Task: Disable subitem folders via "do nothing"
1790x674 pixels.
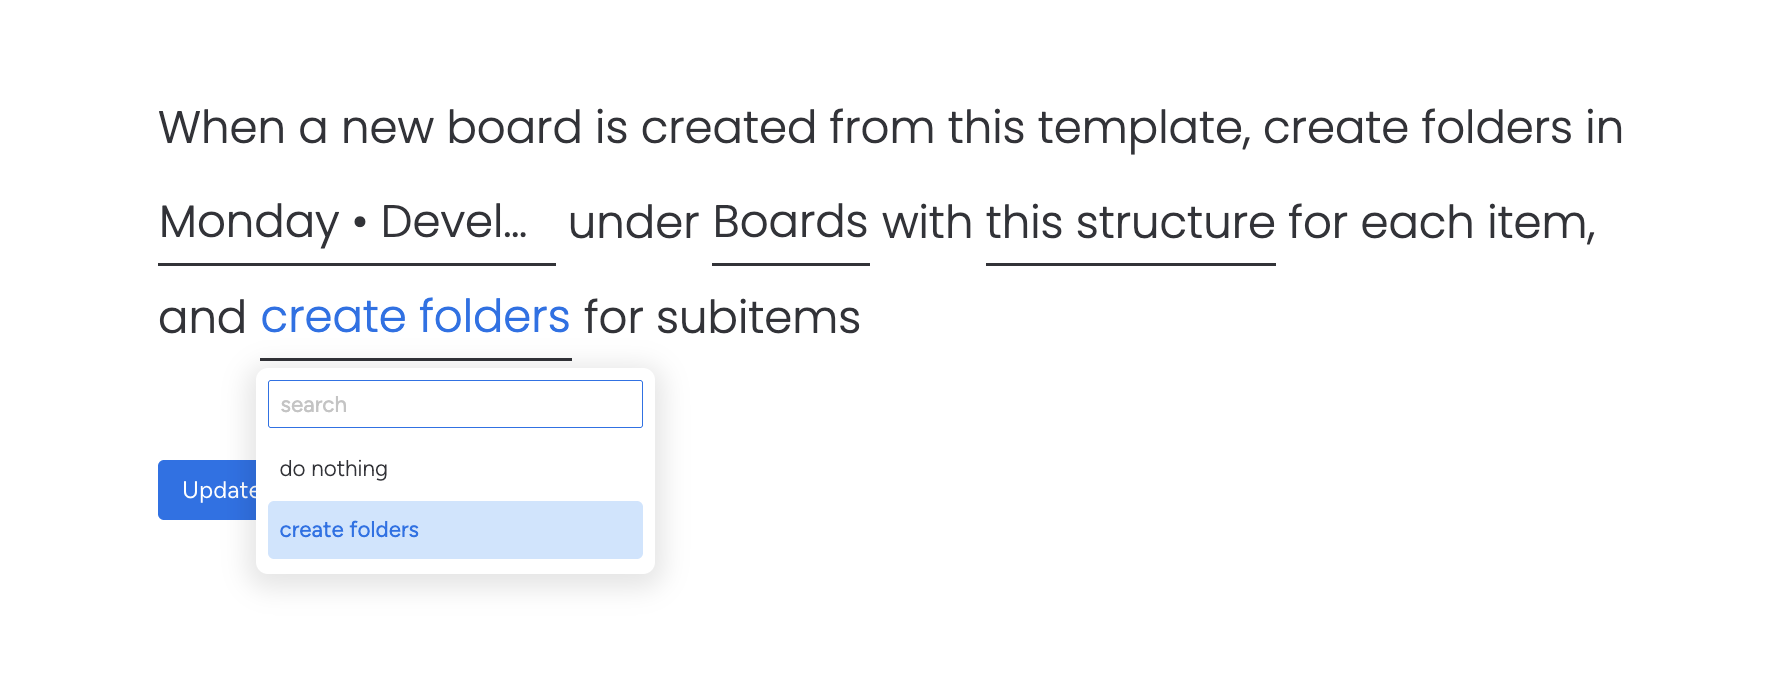Action: point(334,469)
